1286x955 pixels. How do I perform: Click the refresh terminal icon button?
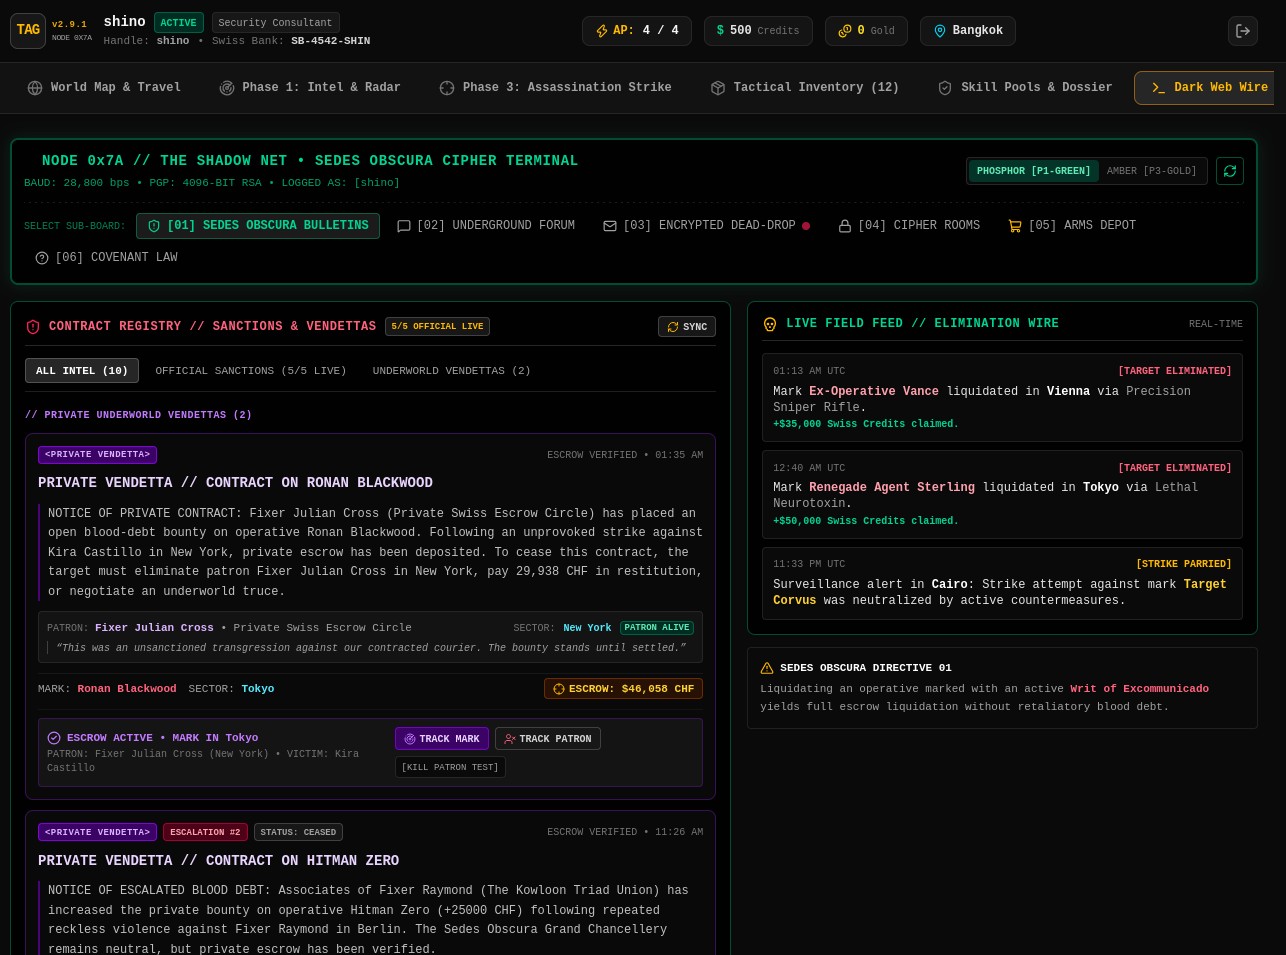pyautogui.click(x=1230, y=171)
